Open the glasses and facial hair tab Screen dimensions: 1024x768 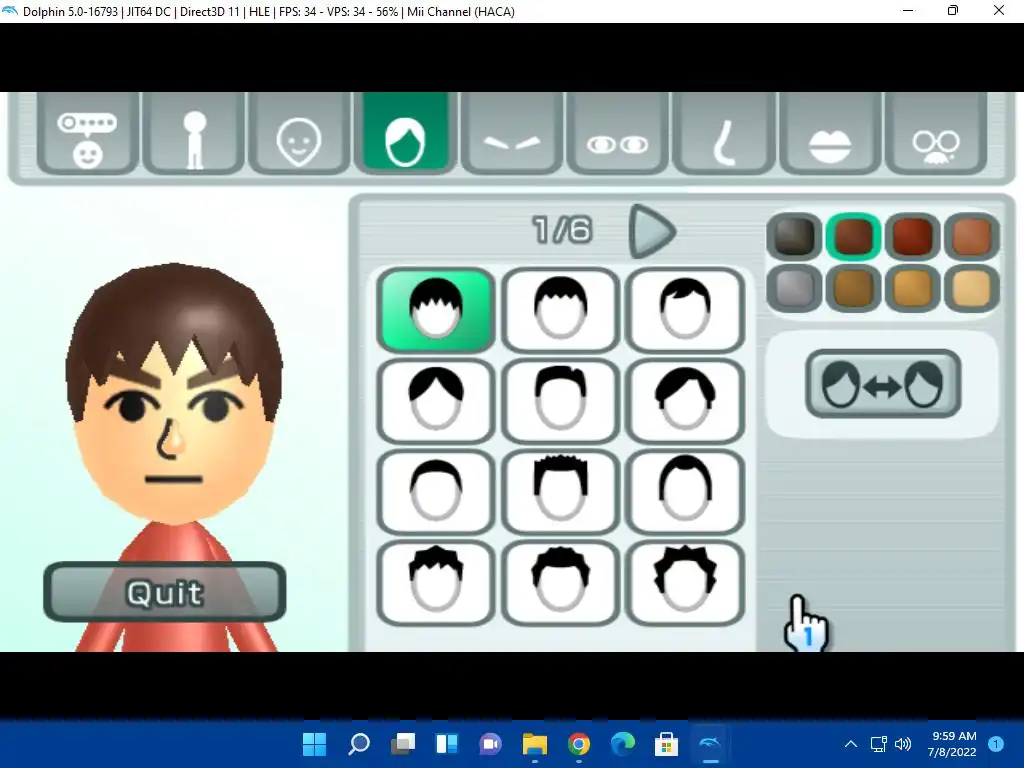[936, 135]
